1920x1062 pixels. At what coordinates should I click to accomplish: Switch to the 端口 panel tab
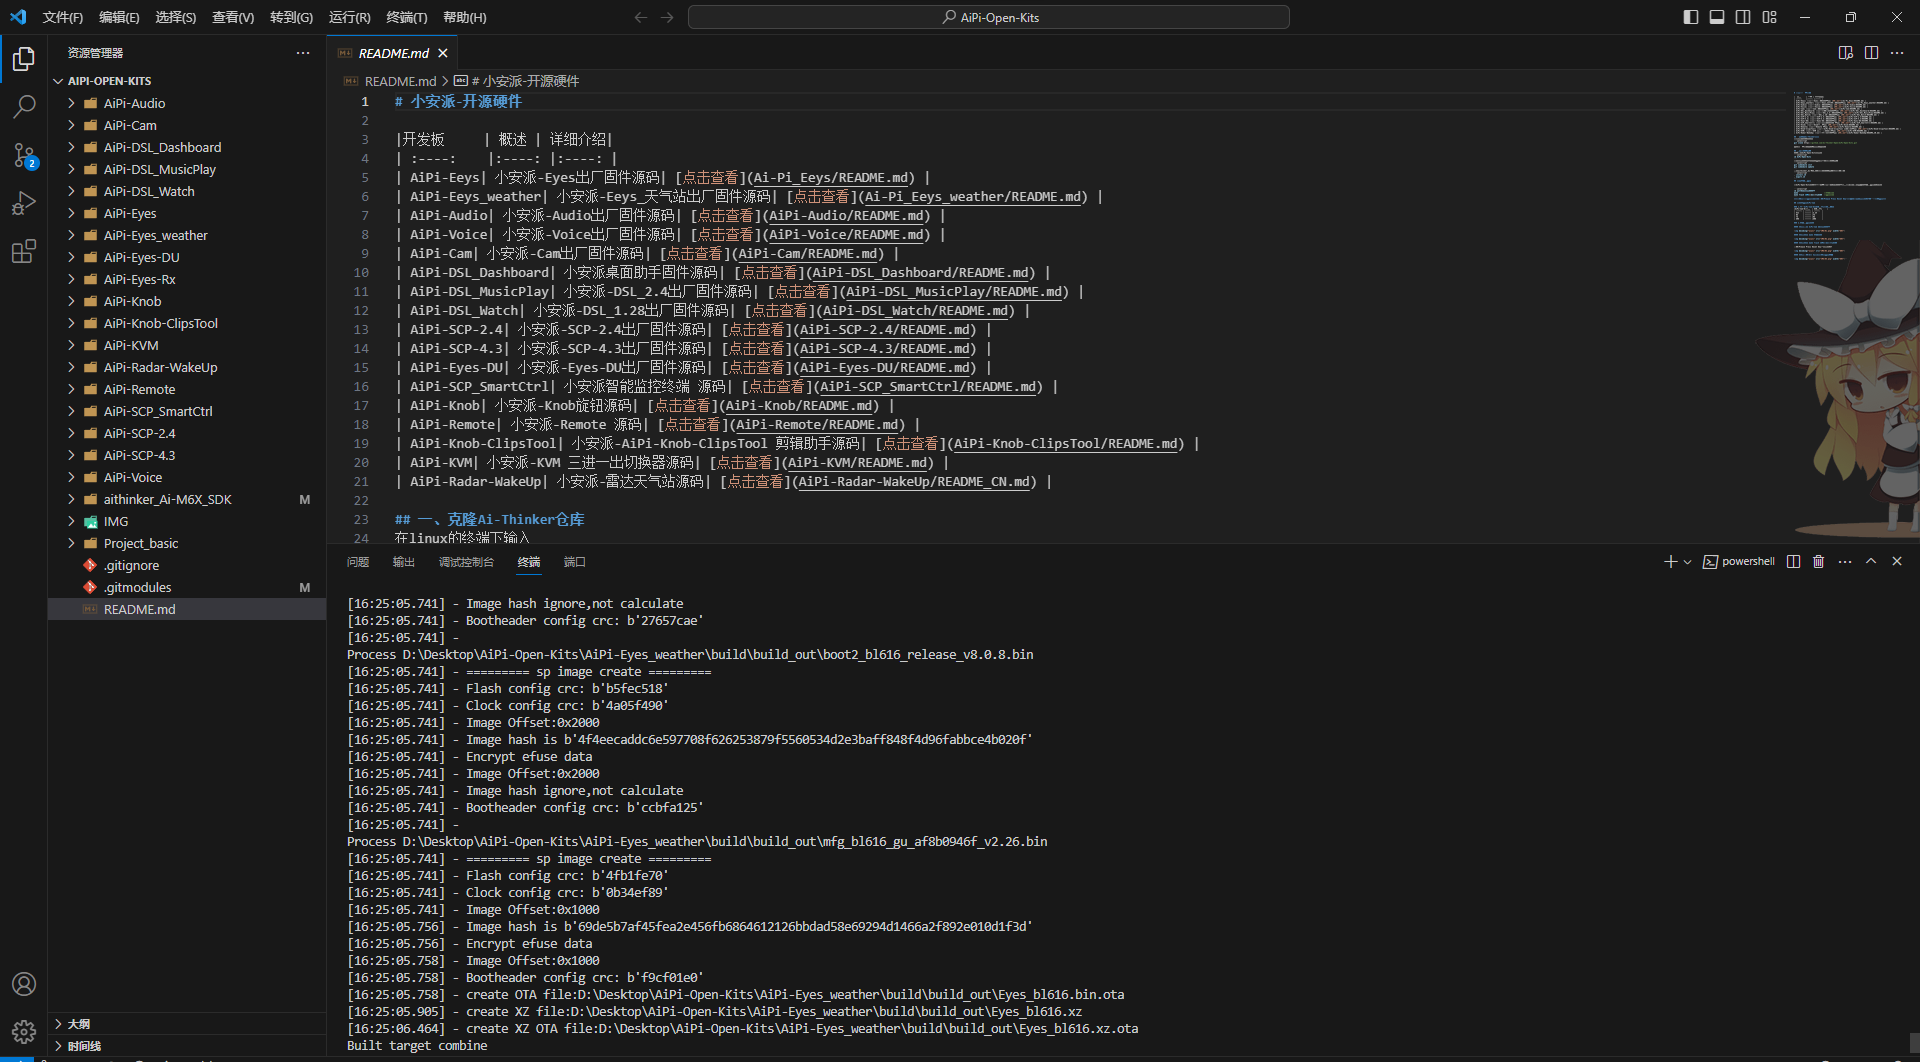pos(575,562)
